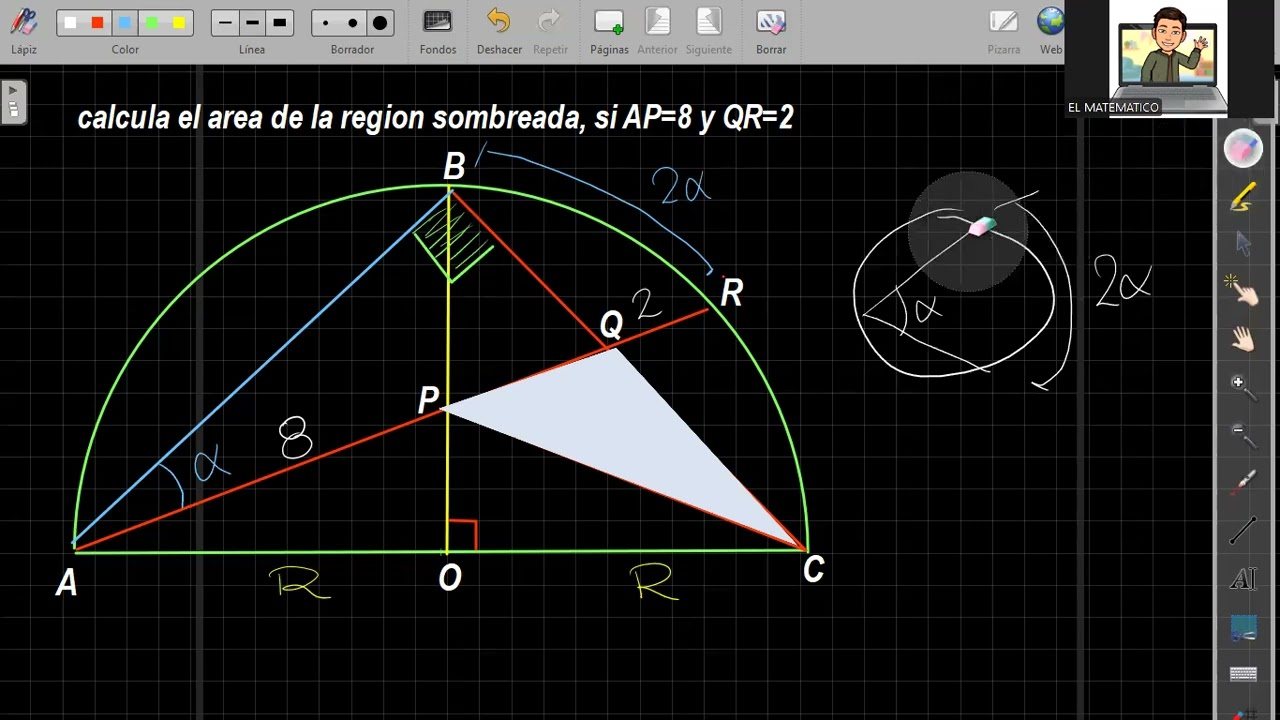Open the Web globe icon

tap(1050, 22)
